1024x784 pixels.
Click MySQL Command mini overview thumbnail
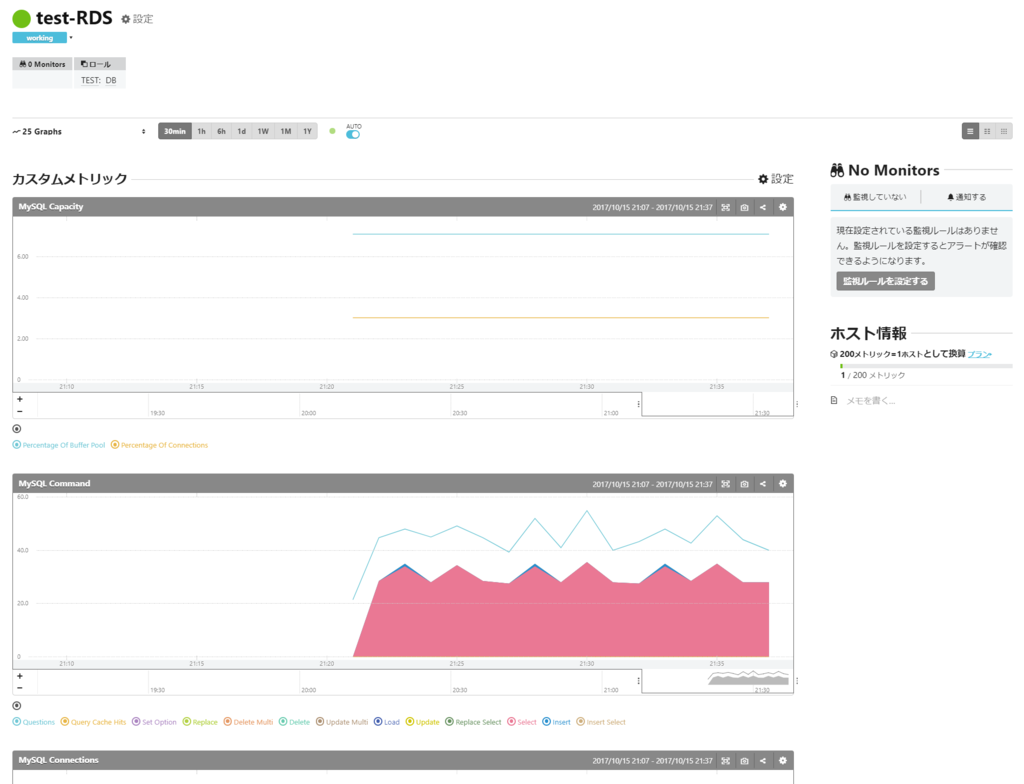coord(749,679)
